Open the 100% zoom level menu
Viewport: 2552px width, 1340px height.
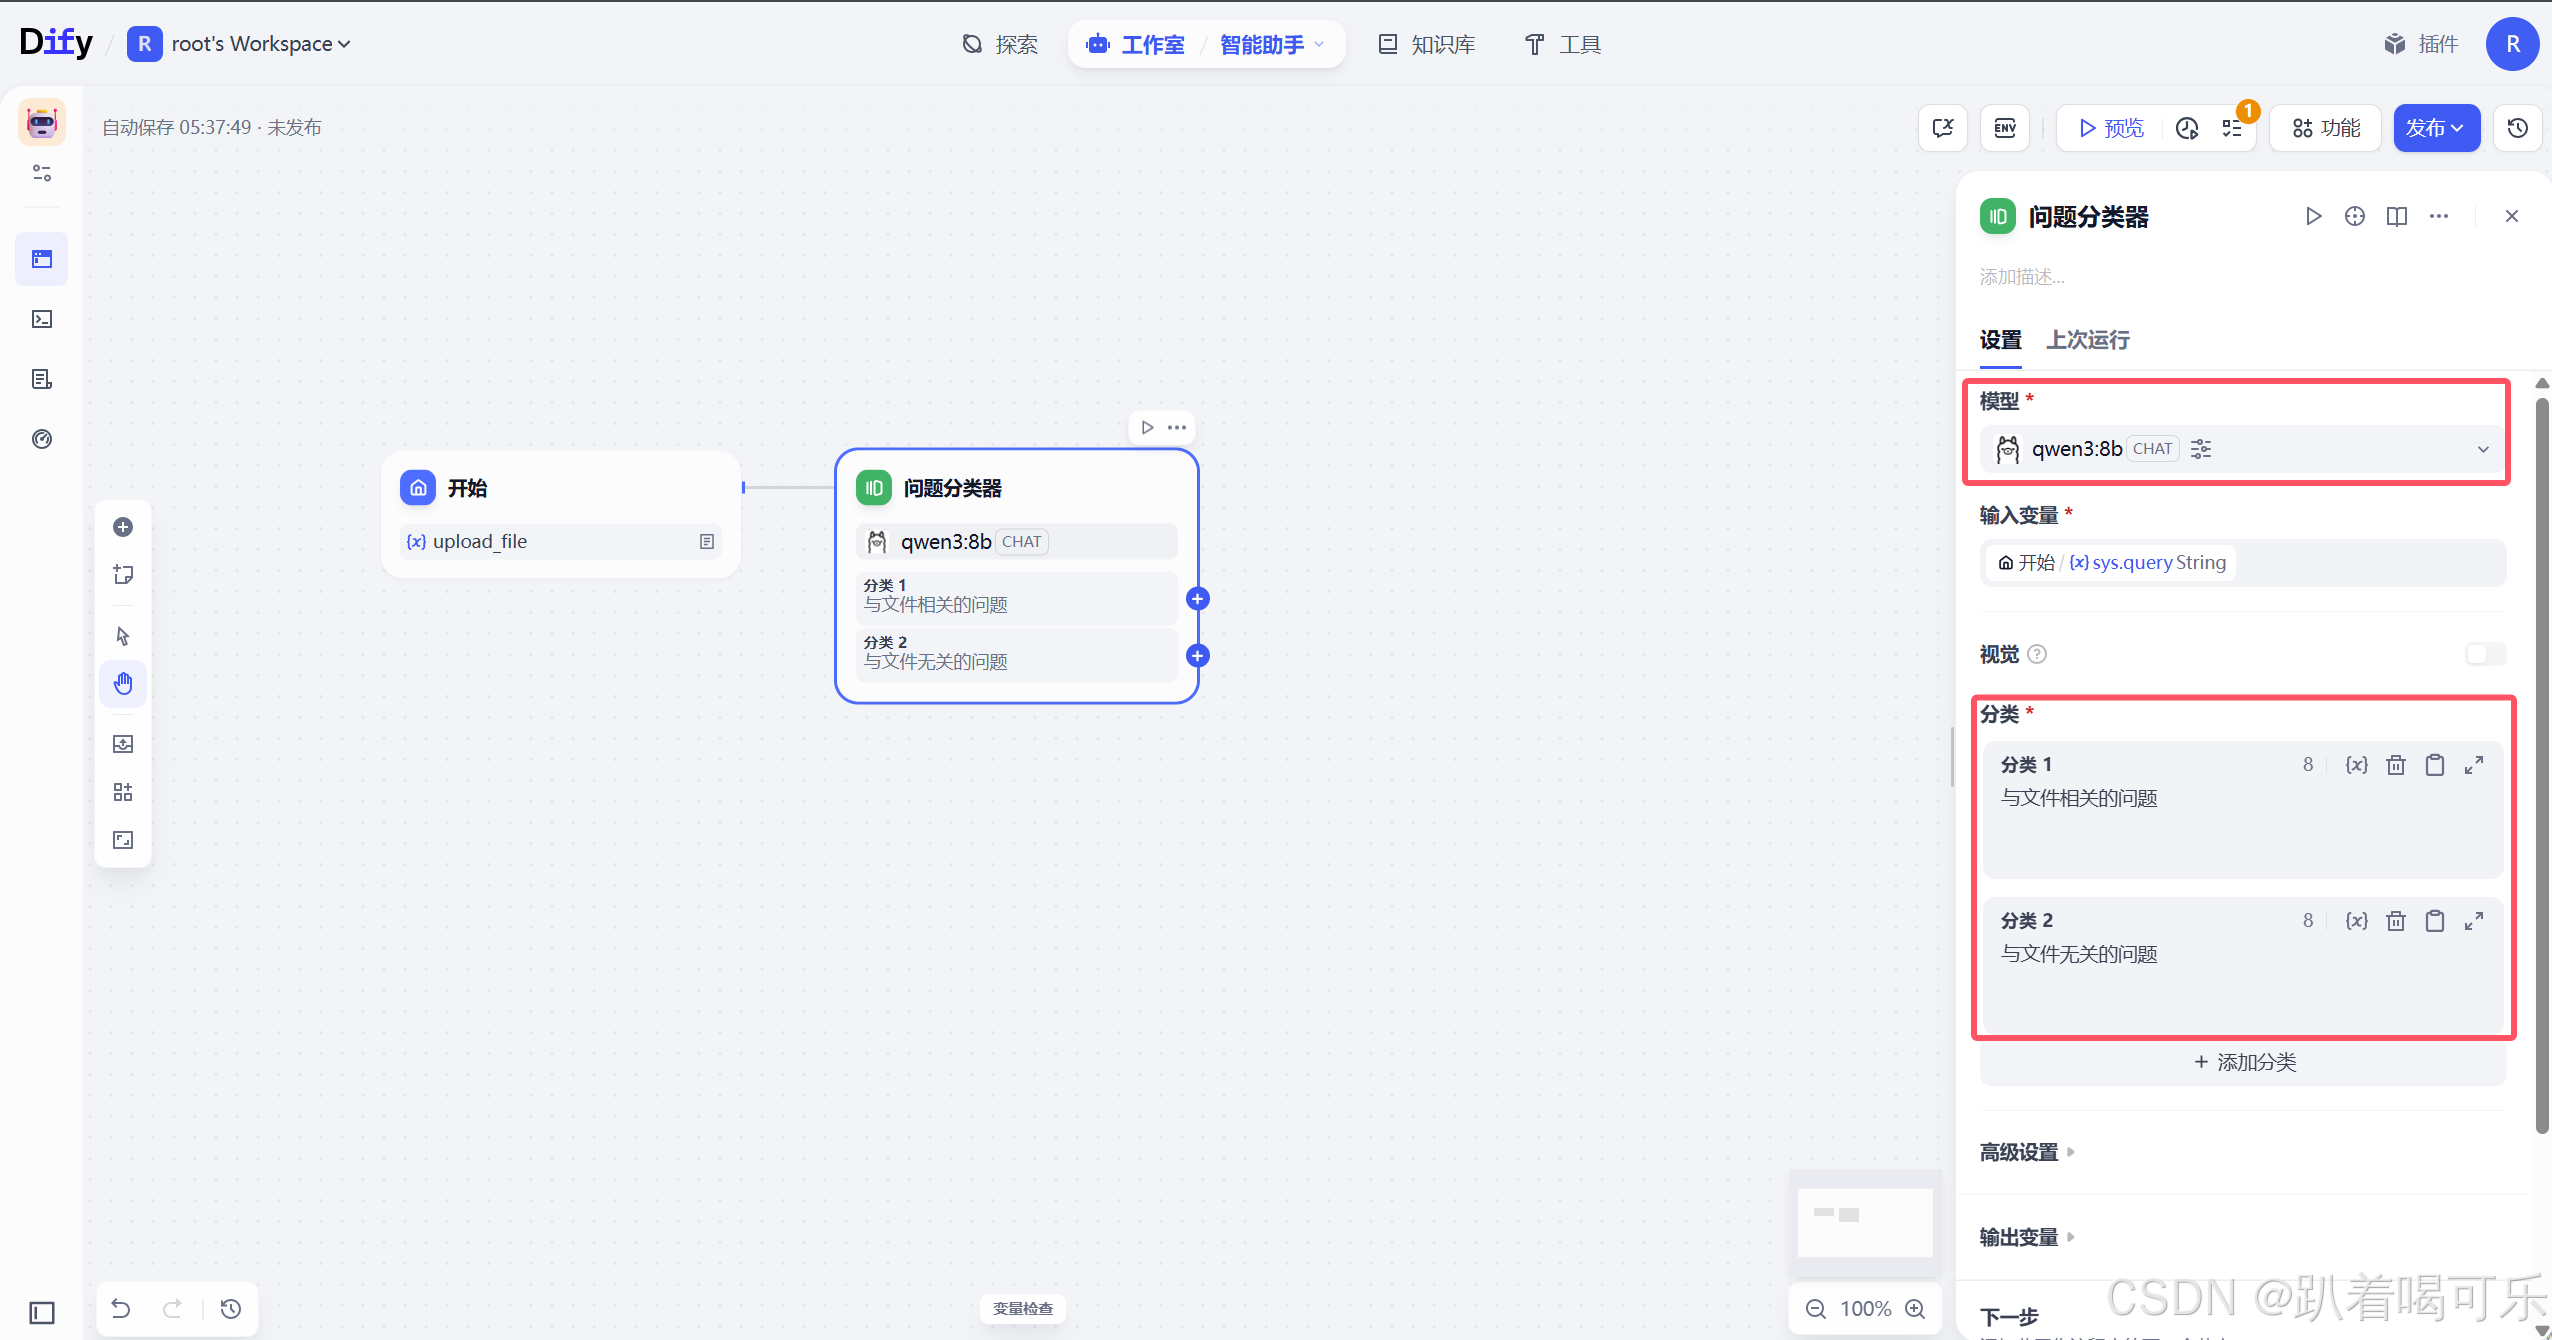(x=1866, y=1309)
